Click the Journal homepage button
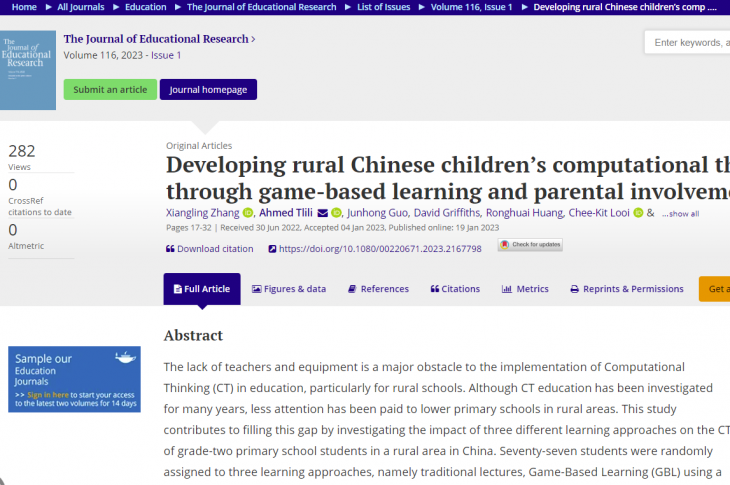Image resolution: width=730 pixels, height=485 pixels. 208,89
